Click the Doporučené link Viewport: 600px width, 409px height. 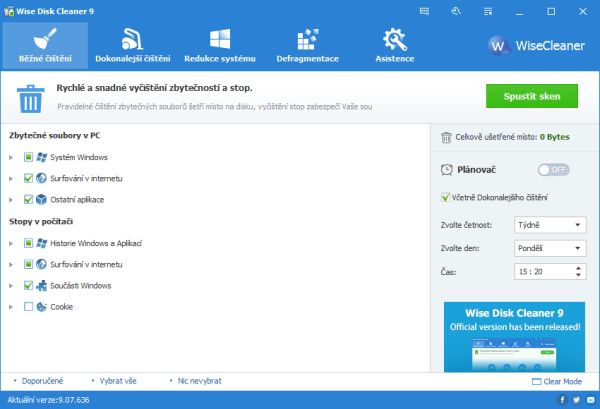pyautogui.click(x=42, y=381)
